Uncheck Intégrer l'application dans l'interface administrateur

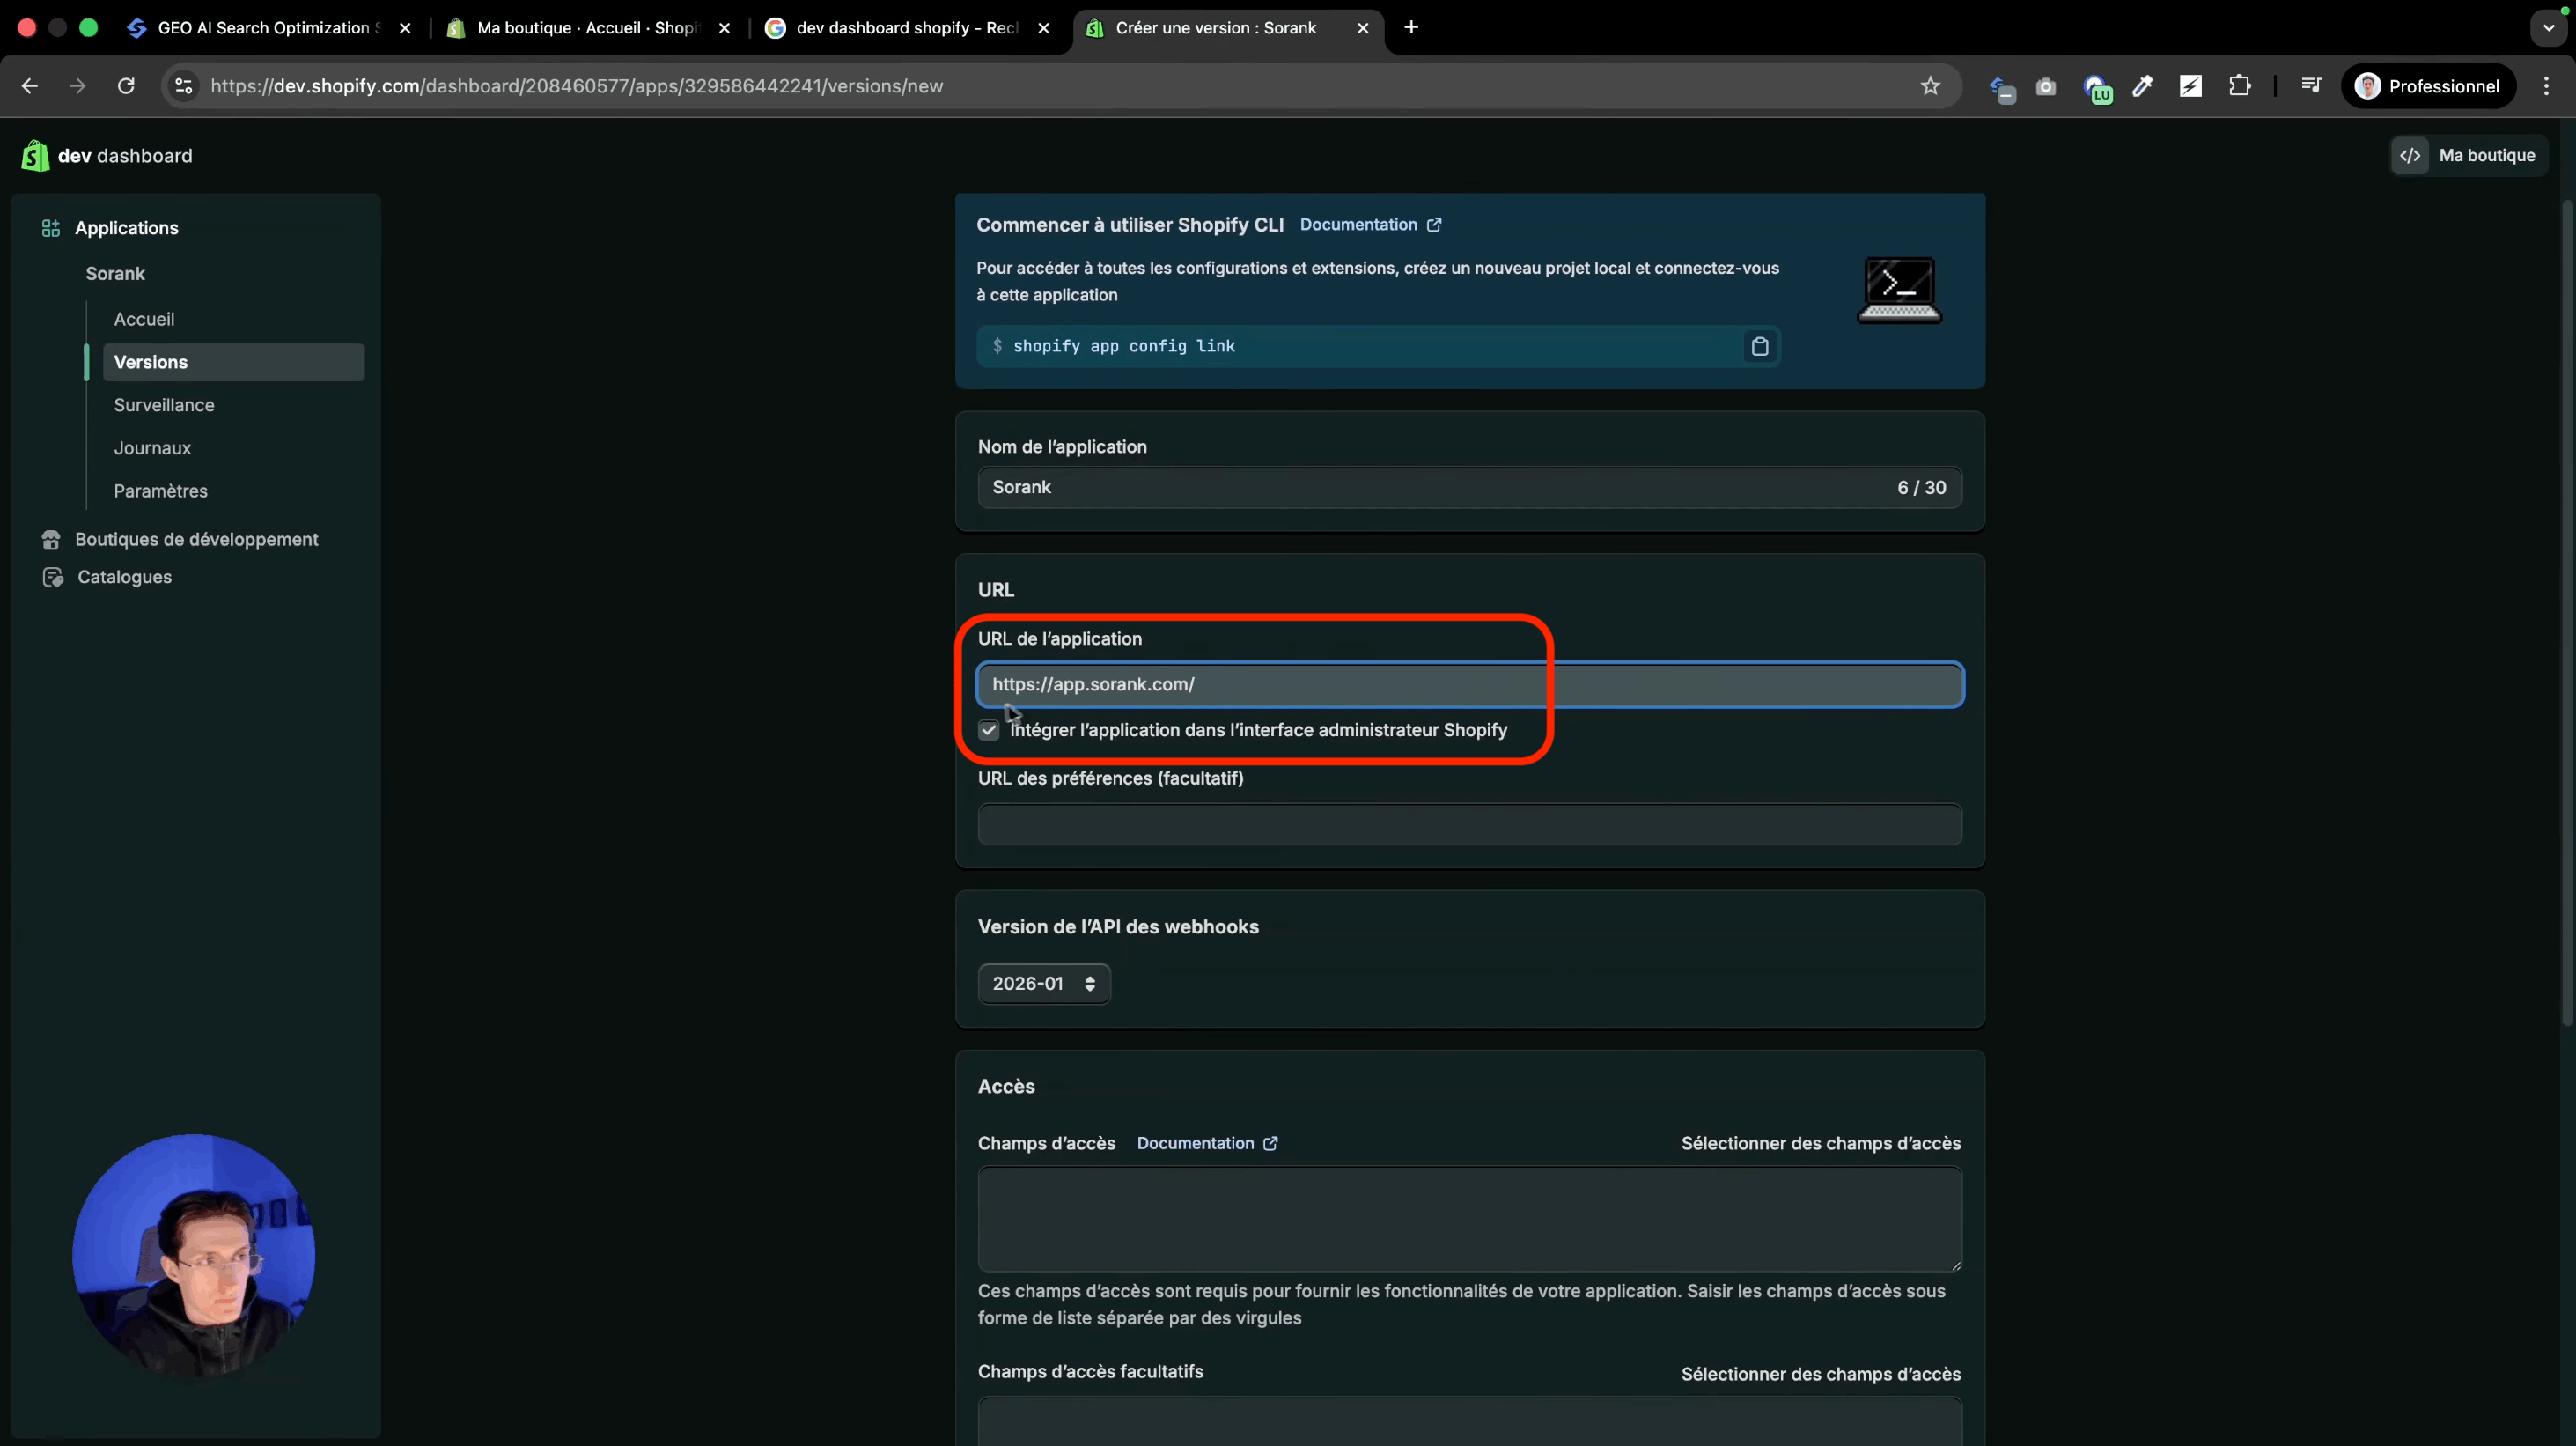point(989,730)
